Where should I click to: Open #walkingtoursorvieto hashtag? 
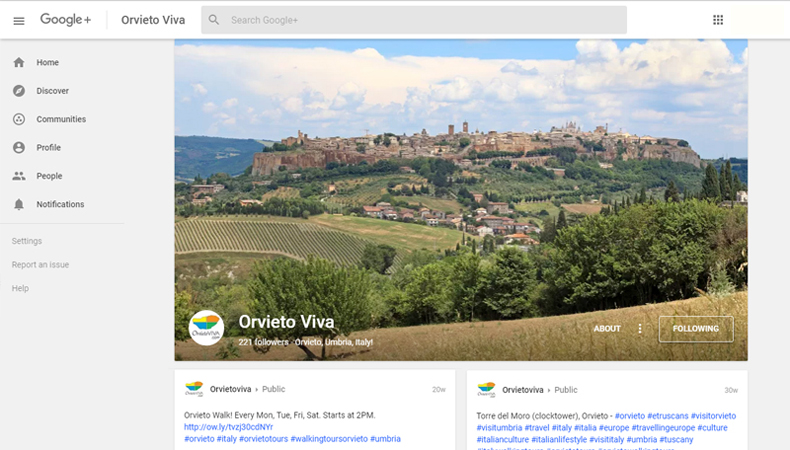tap(329, 439)
